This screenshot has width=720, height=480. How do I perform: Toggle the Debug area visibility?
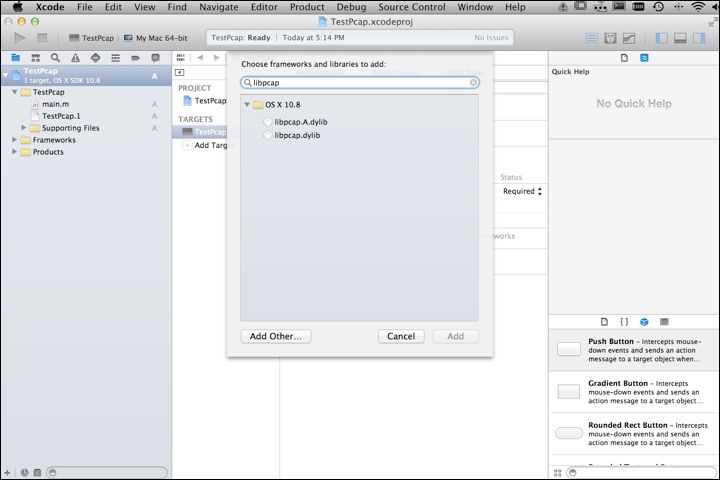[x=680, y=38]
